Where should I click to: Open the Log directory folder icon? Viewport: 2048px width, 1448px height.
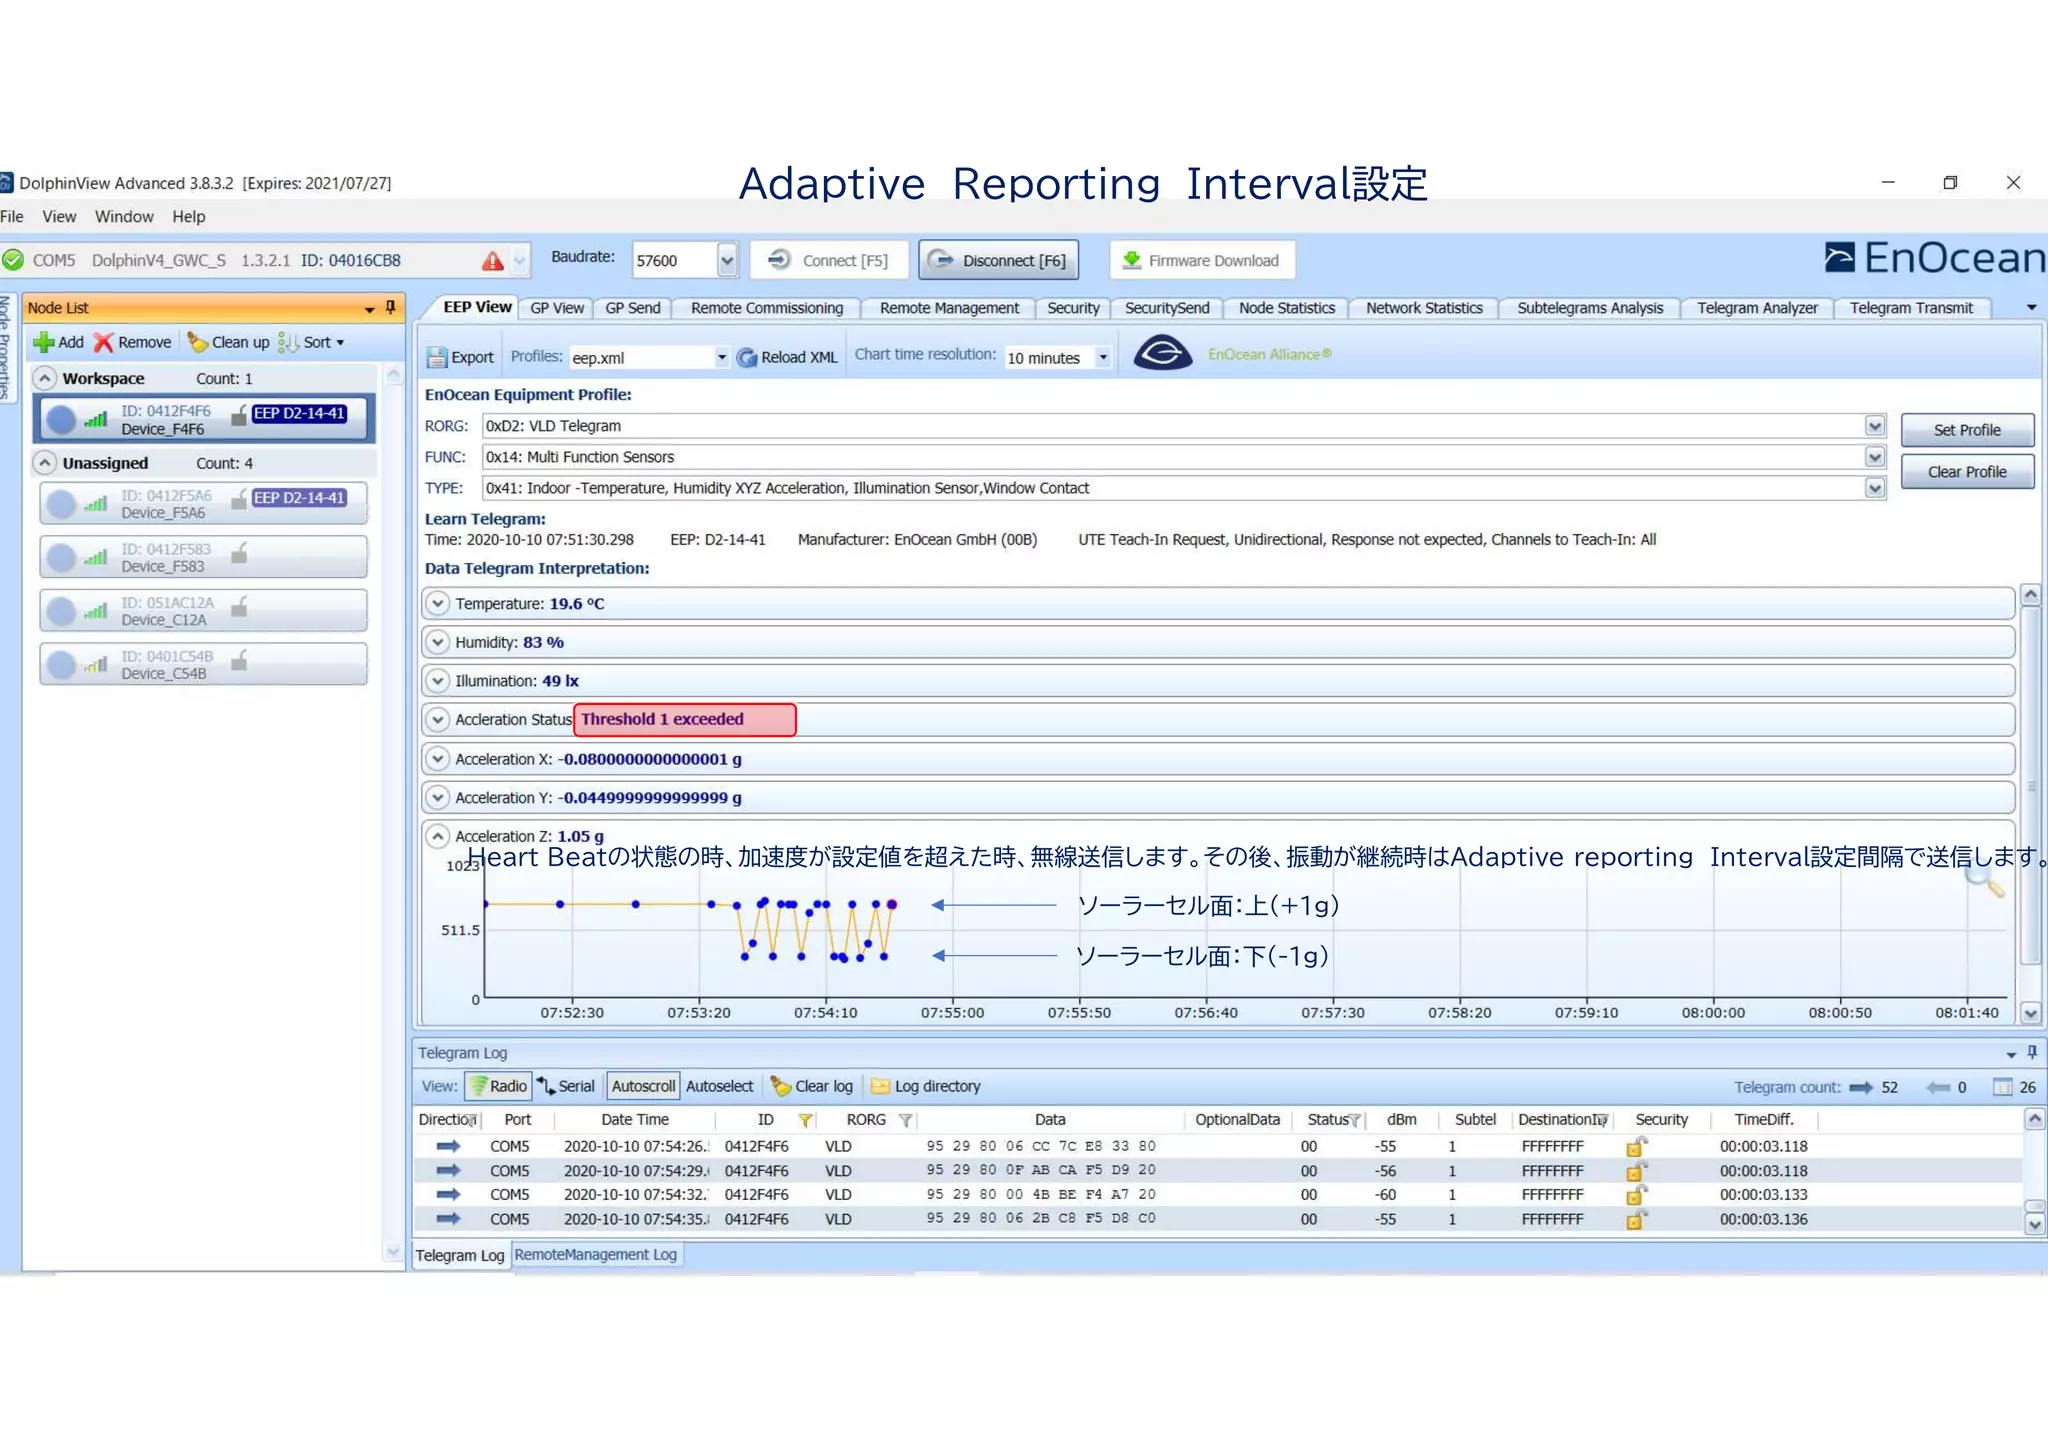coord(880,1086)
